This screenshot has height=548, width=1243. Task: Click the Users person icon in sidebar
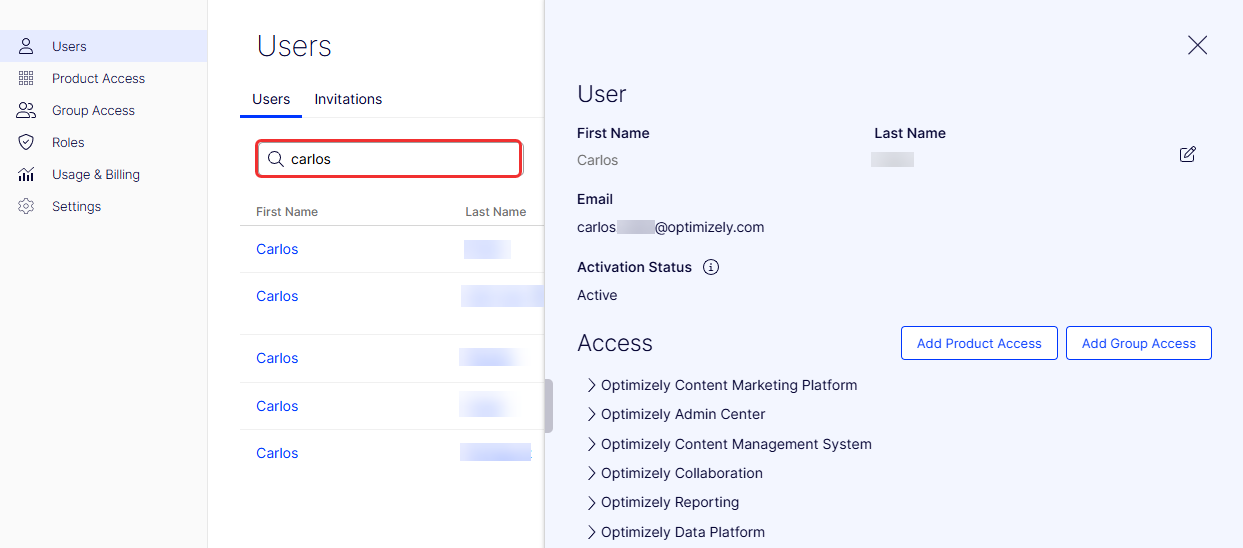(x=27, y=46)
